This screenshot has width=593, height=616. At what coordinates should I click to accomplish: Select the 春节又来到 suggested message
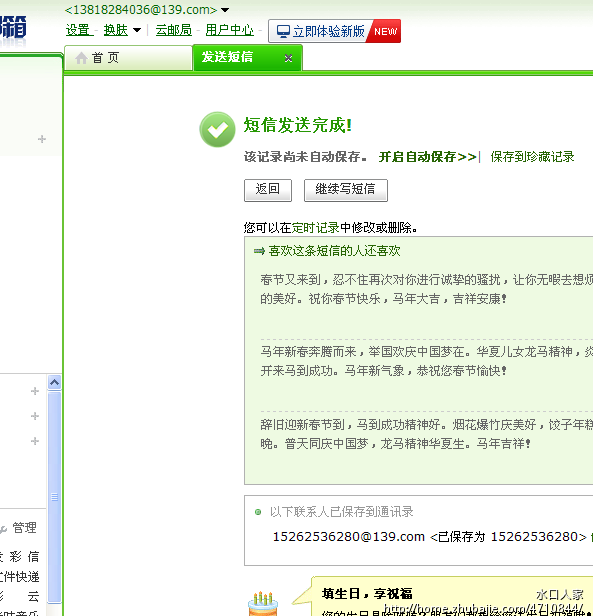click(x=426, y=290)
